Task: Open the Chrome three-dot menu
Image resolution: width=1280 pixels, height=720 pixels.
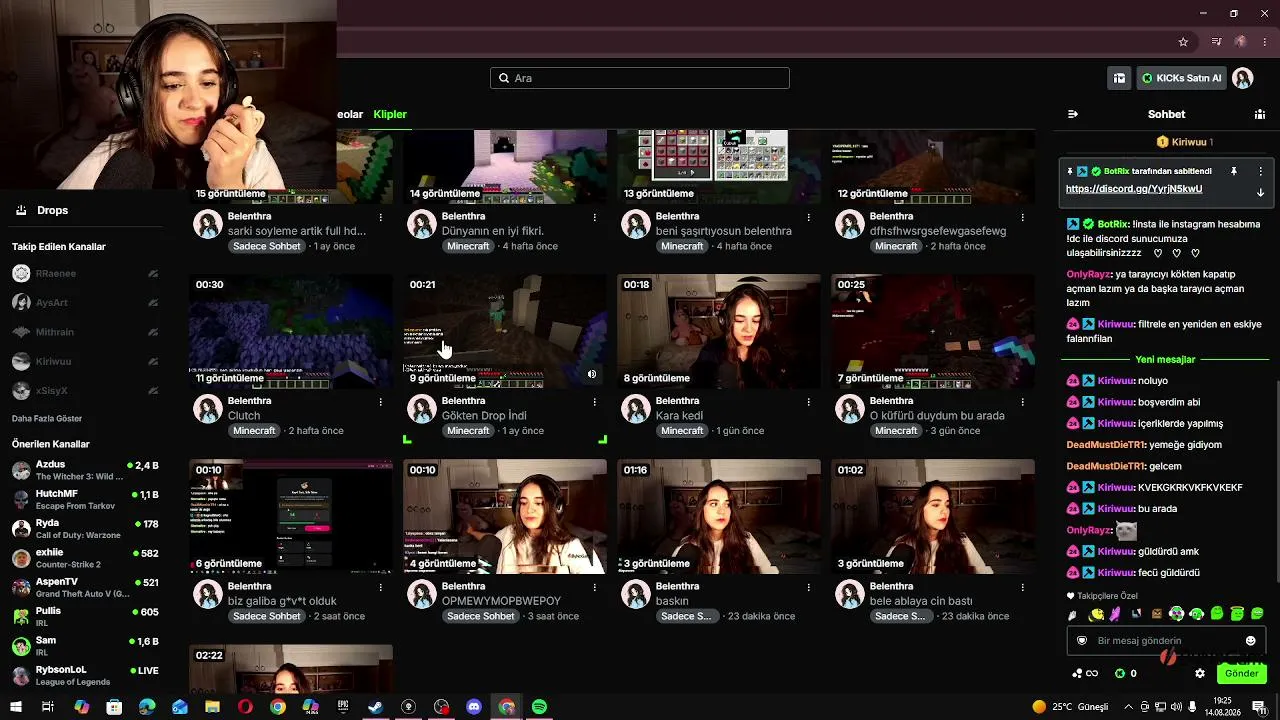Action: click(1266, 42)
